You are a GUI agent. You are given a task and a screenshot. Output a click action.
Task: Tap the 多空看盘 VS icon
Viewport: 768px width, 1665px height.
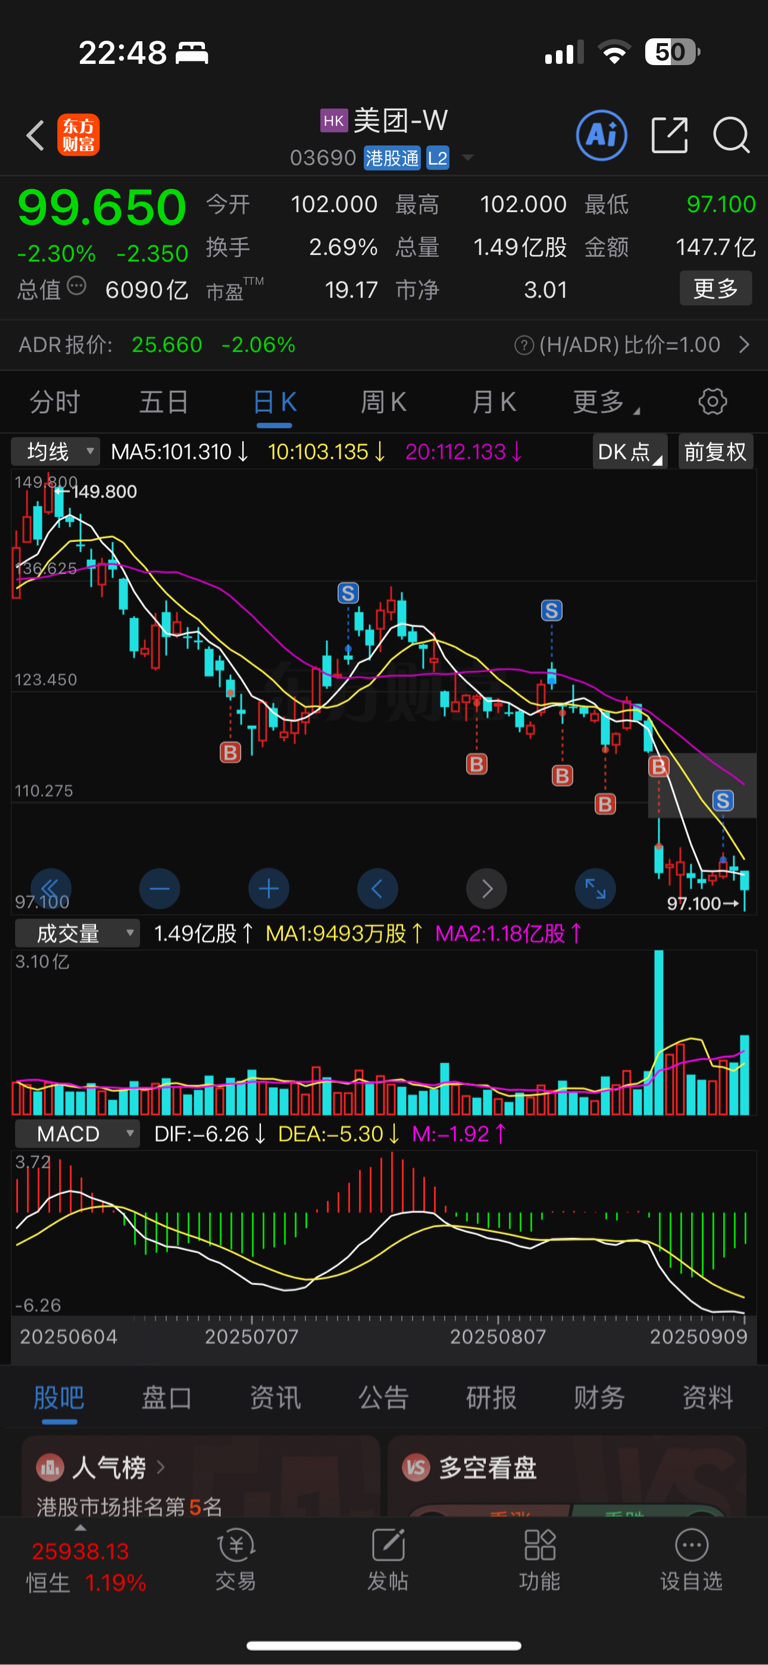416,1468
